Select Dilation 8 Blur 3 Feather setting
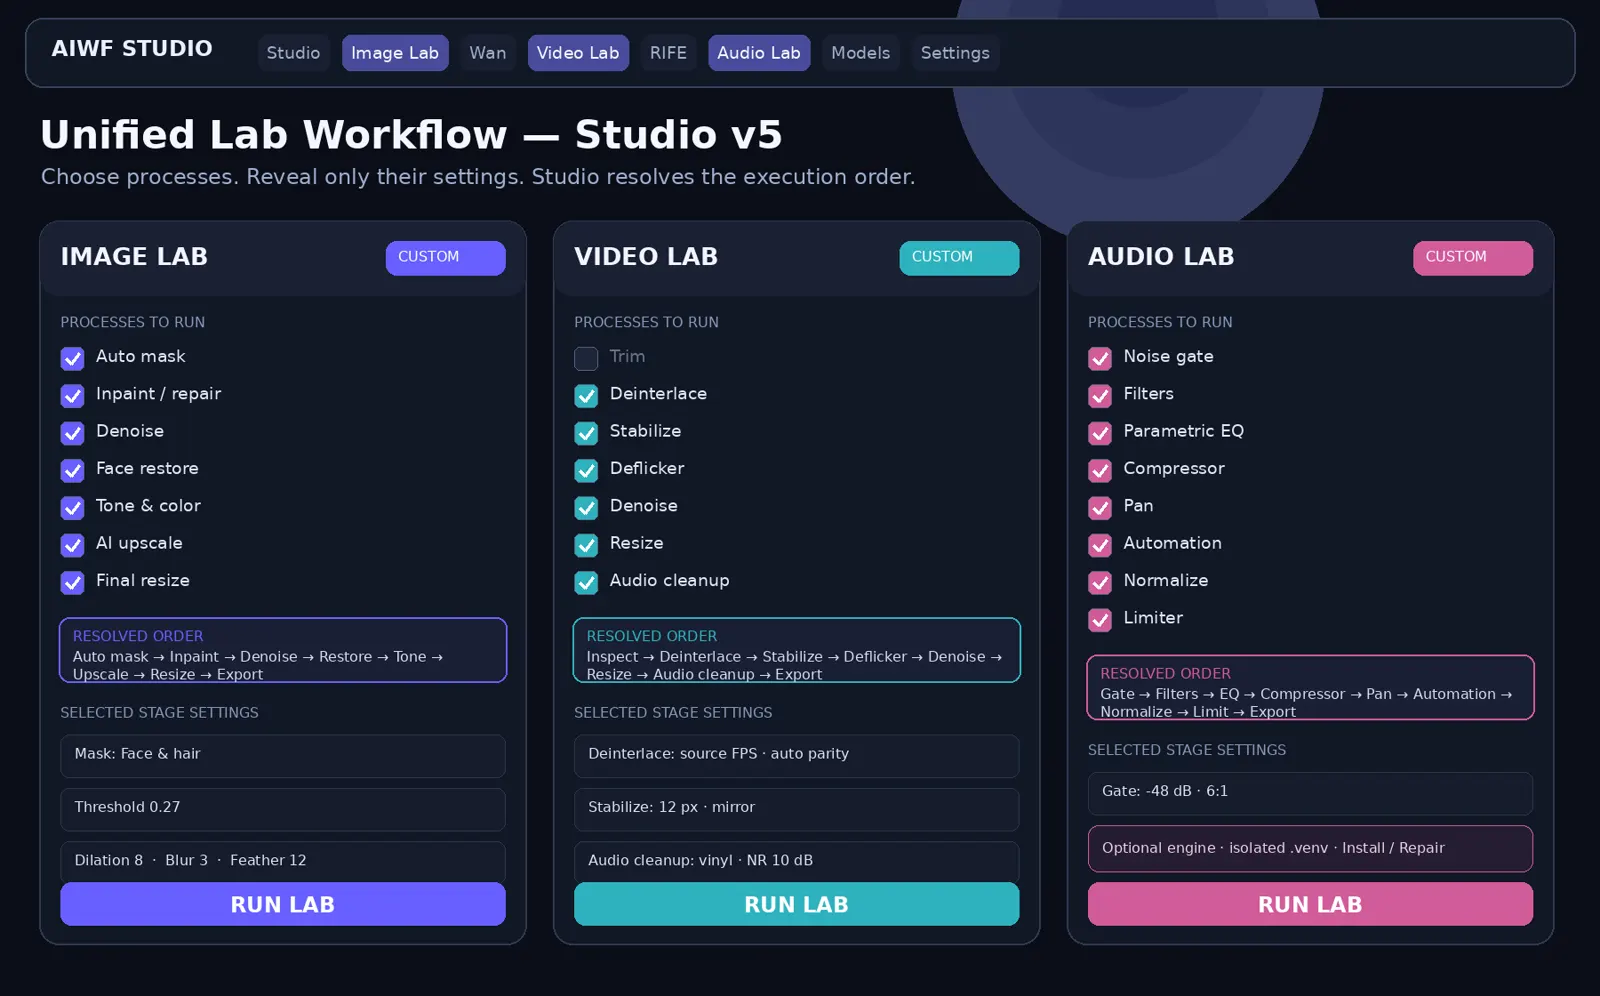This screenshot has height=996, width=1600. pos(283,861)
